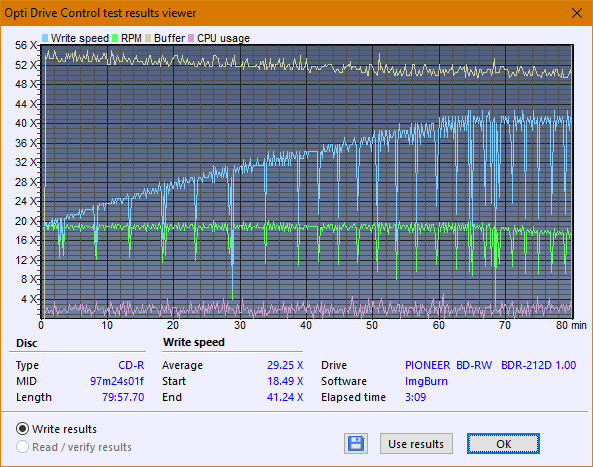Click the ImgBurn software label
The height and width of the screenshot is (467, 593).
click(x=426, y=381)
